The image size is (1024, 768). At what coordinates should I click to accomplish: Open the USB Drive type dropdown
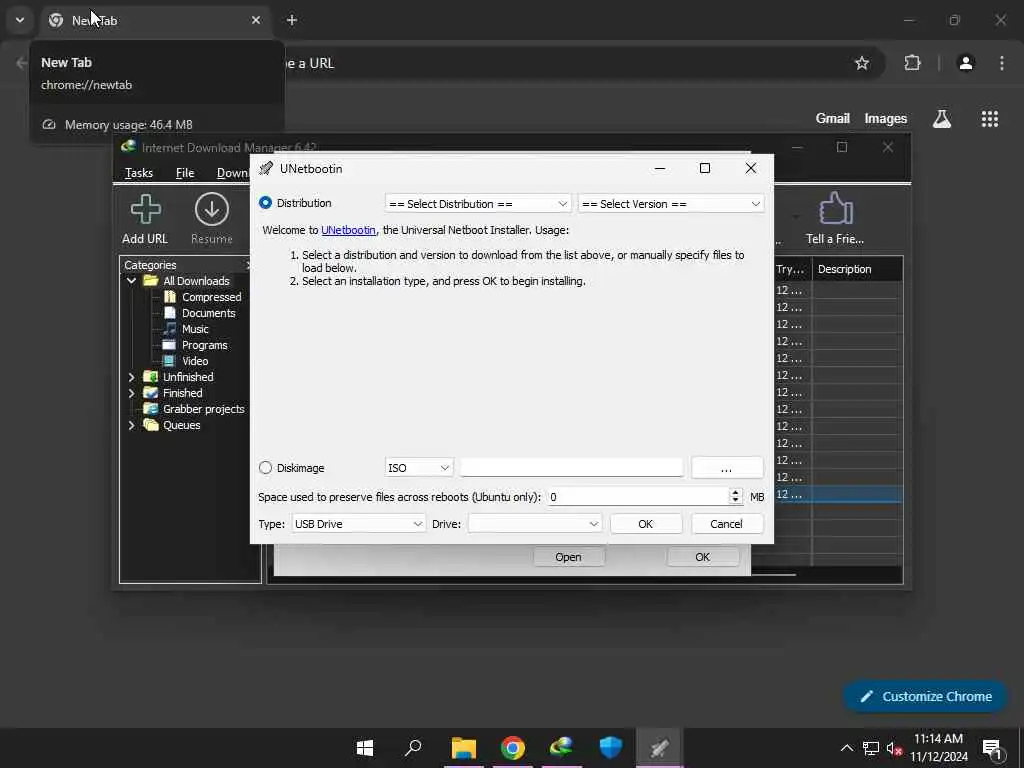359,524
